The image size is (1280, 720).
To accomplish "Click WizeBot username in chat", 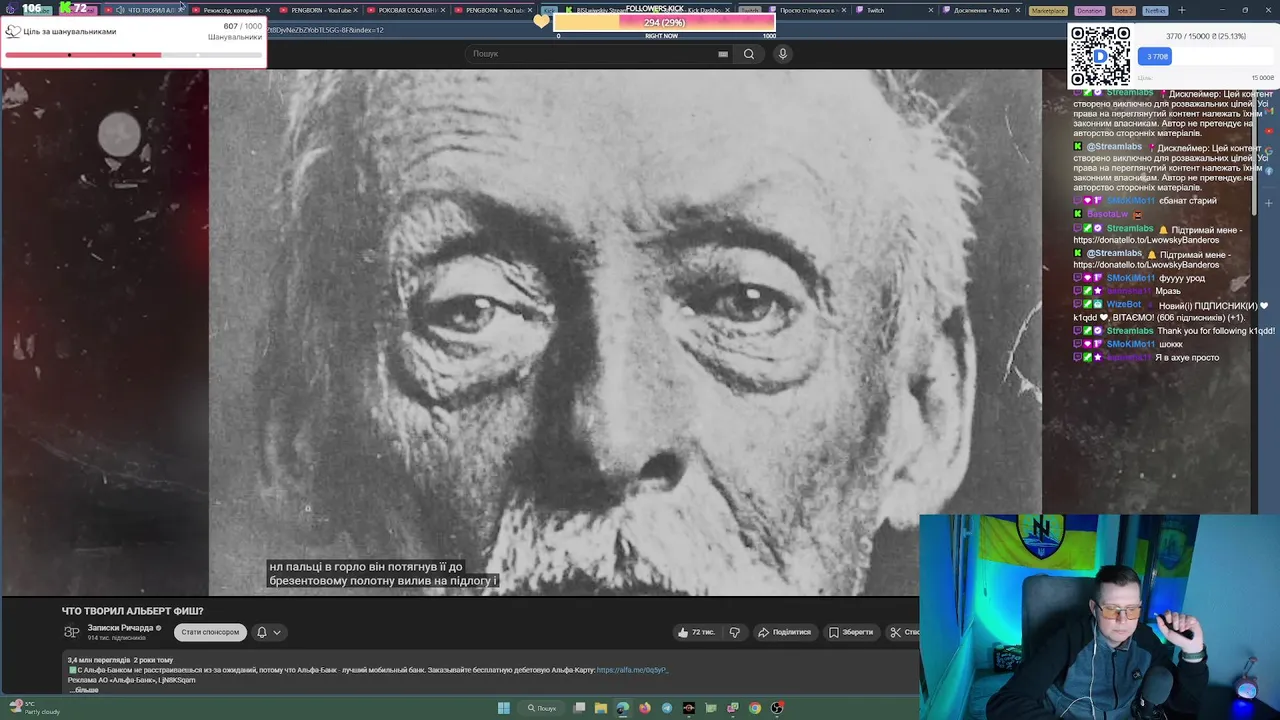I will [1124, 304].
